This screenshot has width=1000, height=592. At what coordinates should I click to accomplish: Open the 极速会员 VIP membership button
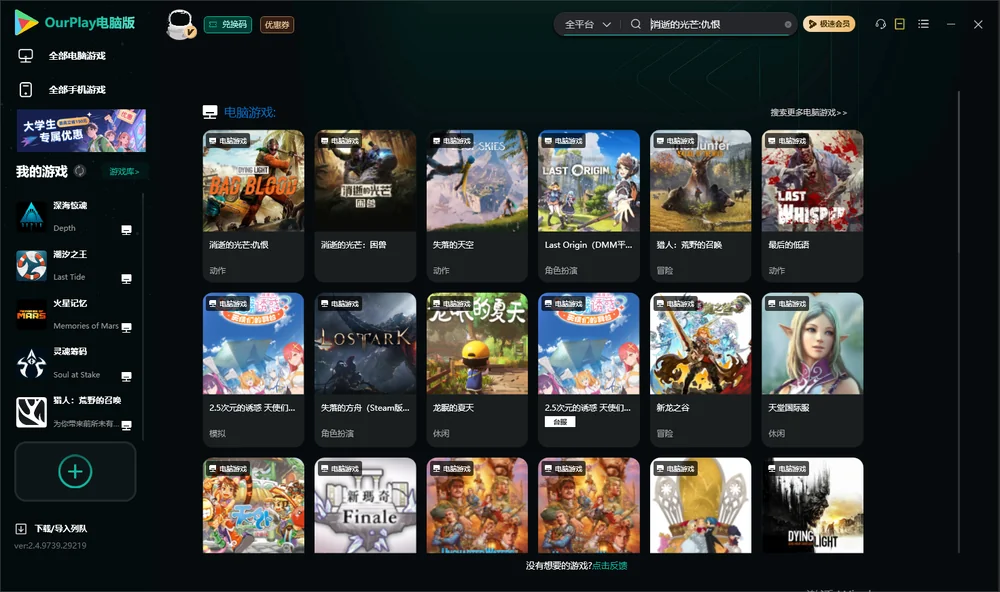(x=828, y=24)
